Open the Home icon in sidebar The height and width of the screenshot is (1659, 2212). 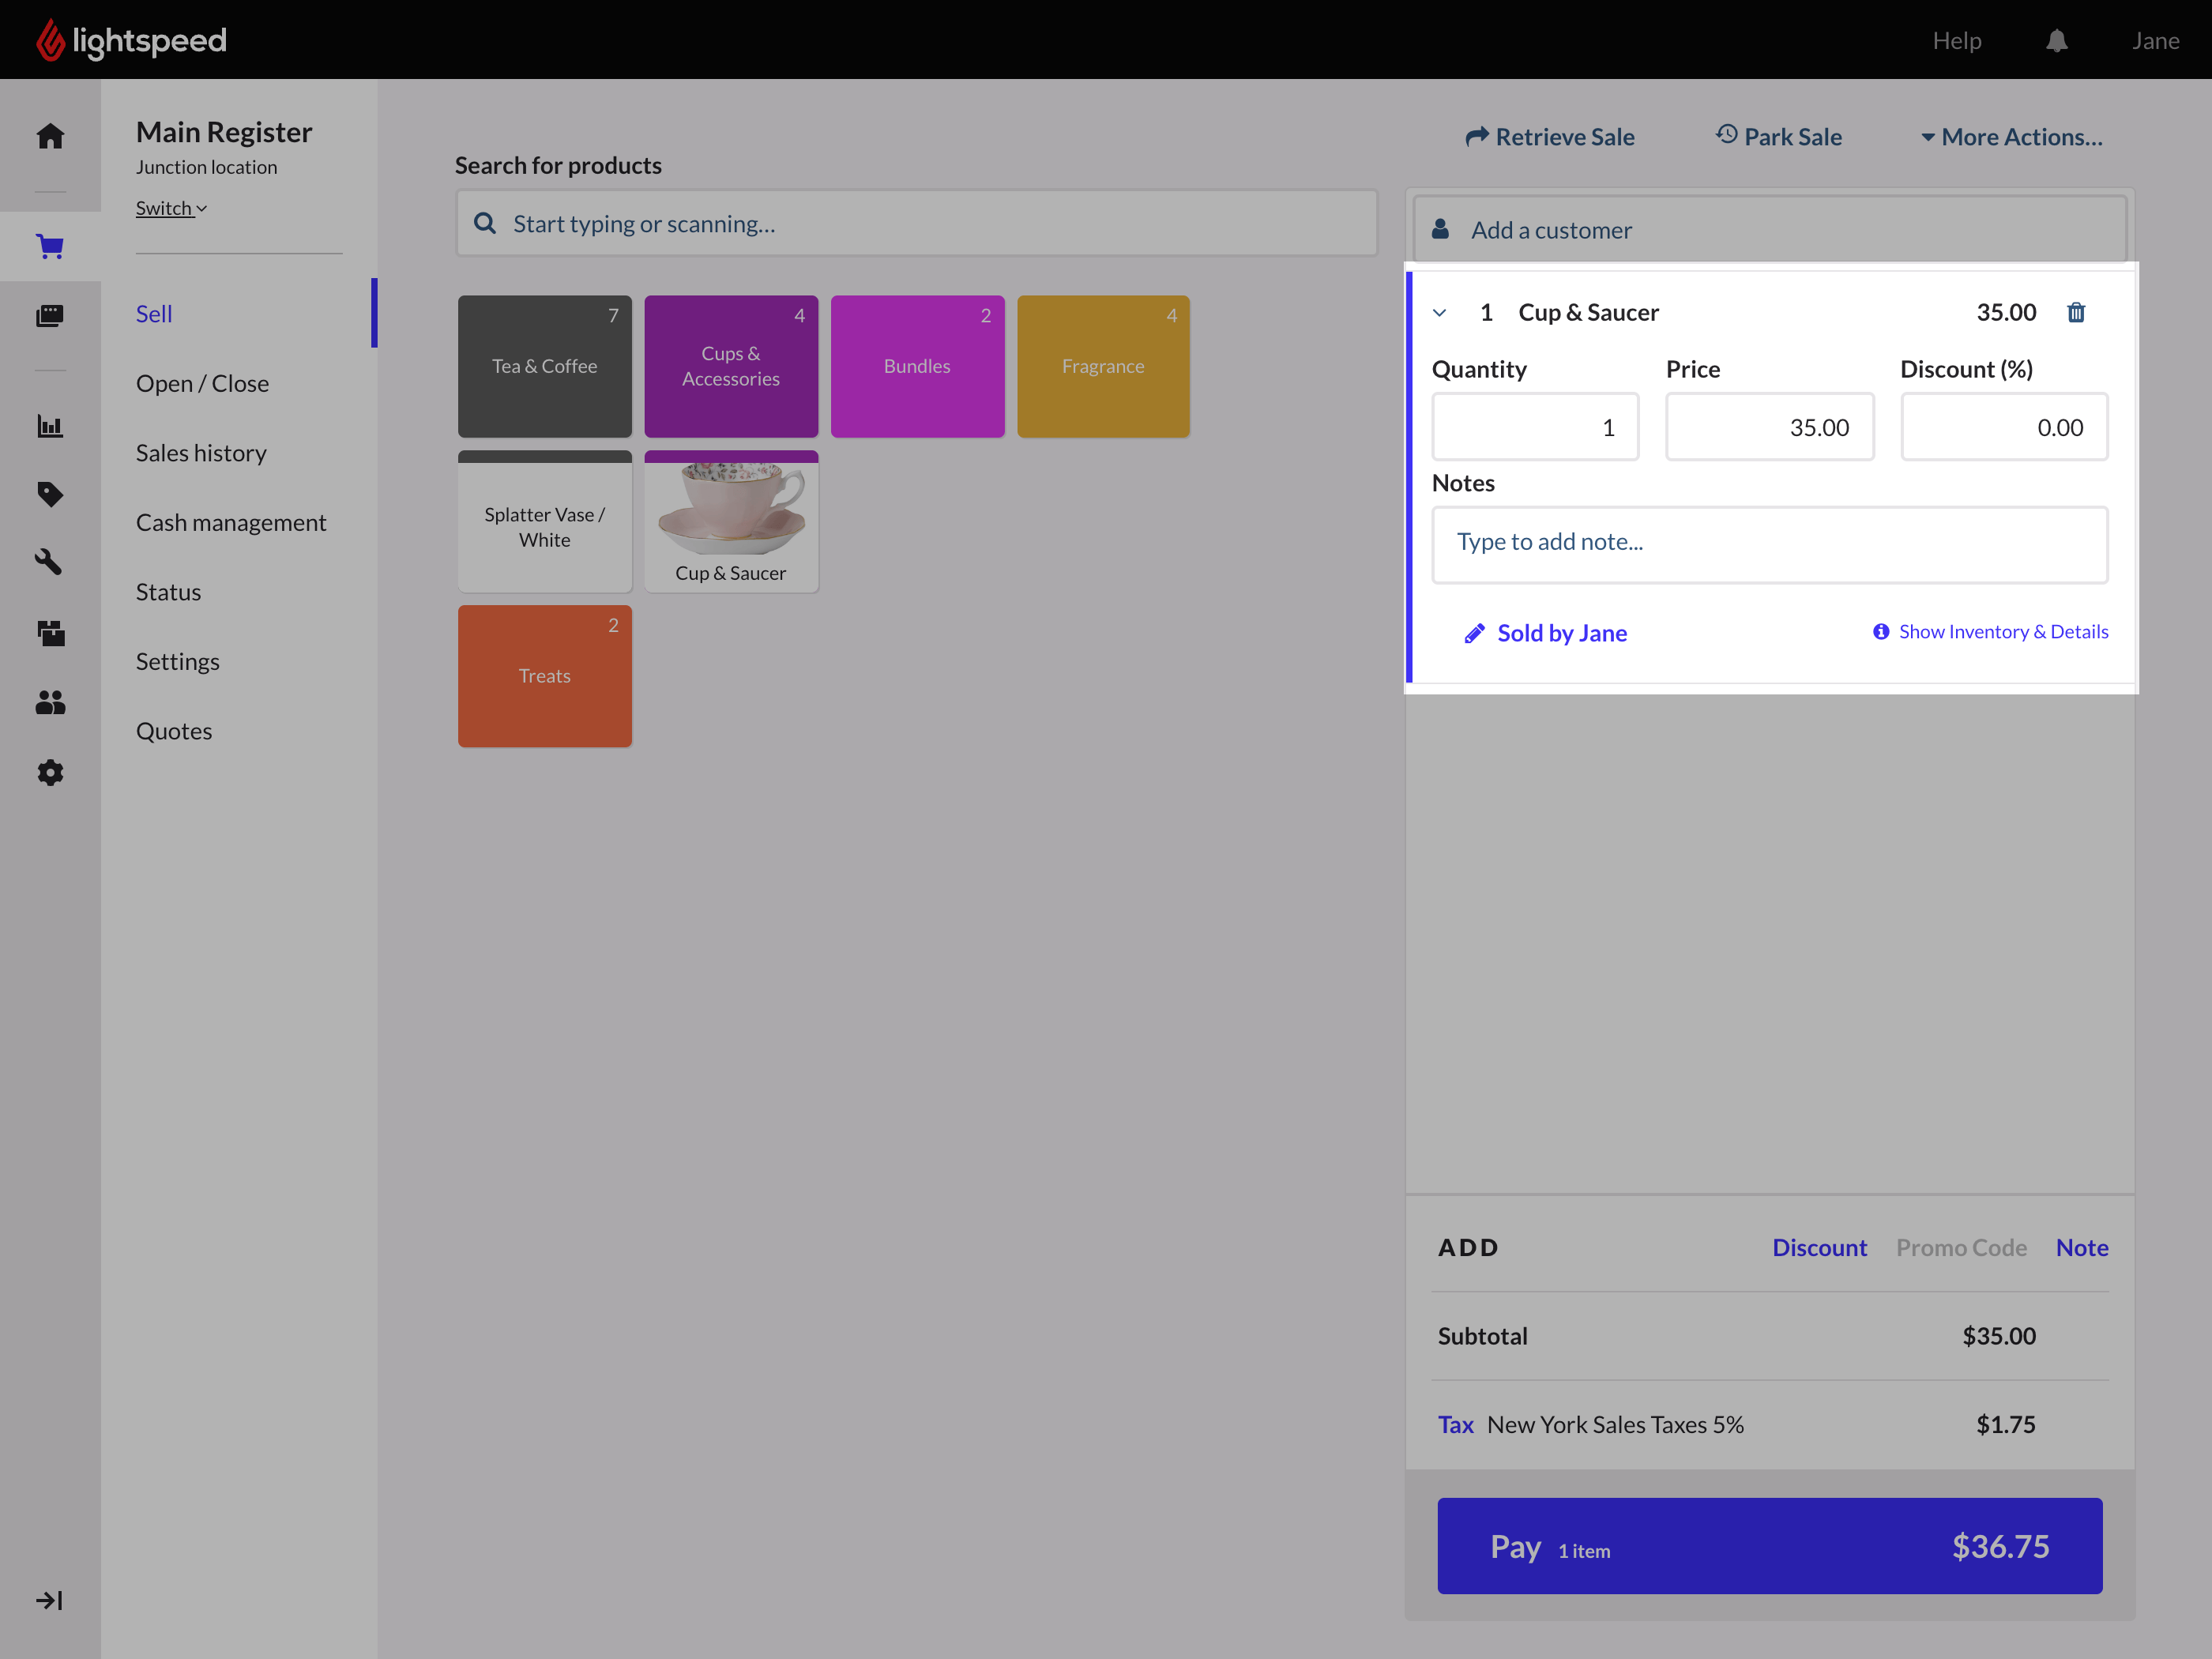click(x=50, y=136)
